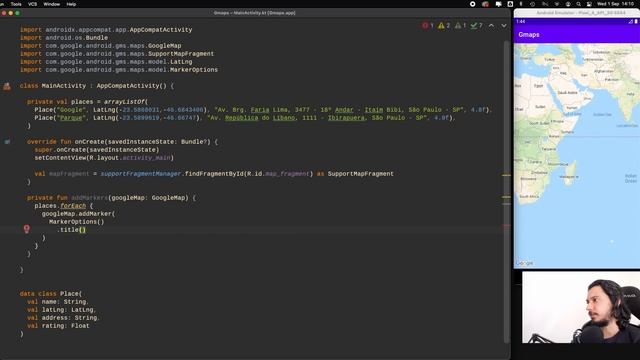The height and width of the screenshot is (360, 640).
Task: Click the 'val name: String' line
Action: [x=58, y=302]
